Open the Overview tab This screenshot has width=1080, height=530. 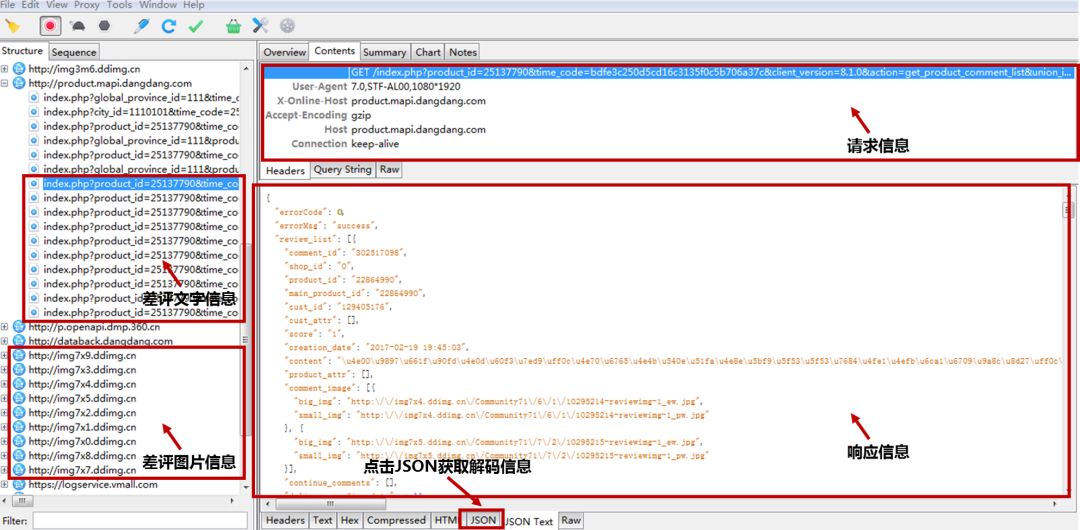tap(284, 52)
